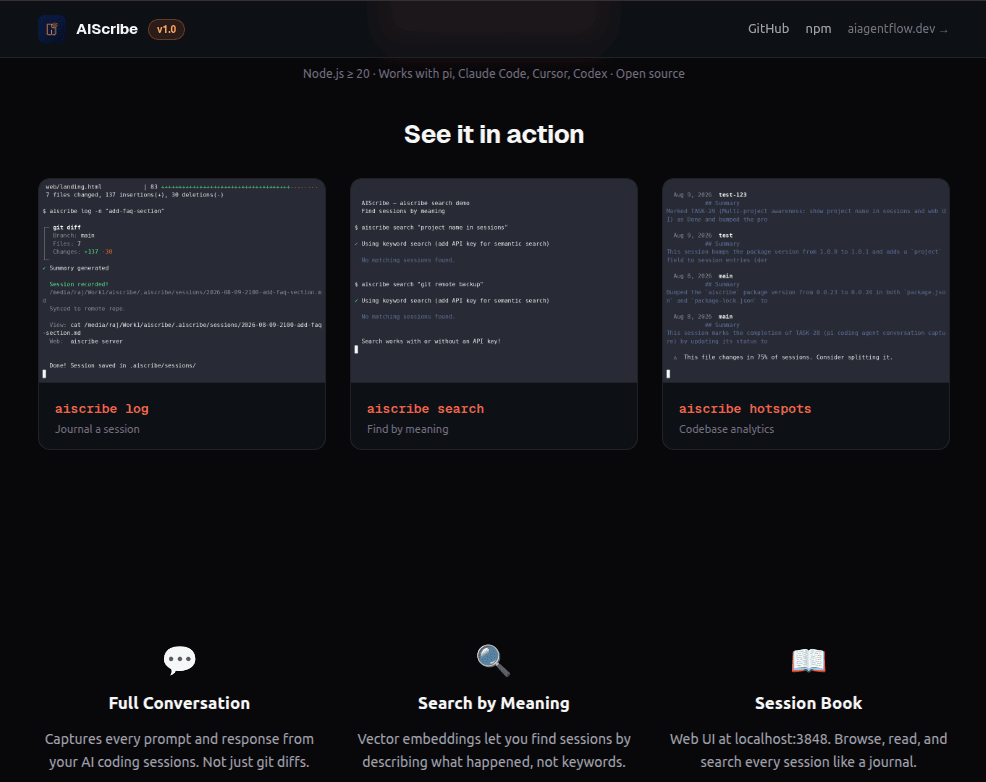The image size is (986, 782).
Task: Click the "Web UI at localhost:3848" description
Action: tap(808, 750)
